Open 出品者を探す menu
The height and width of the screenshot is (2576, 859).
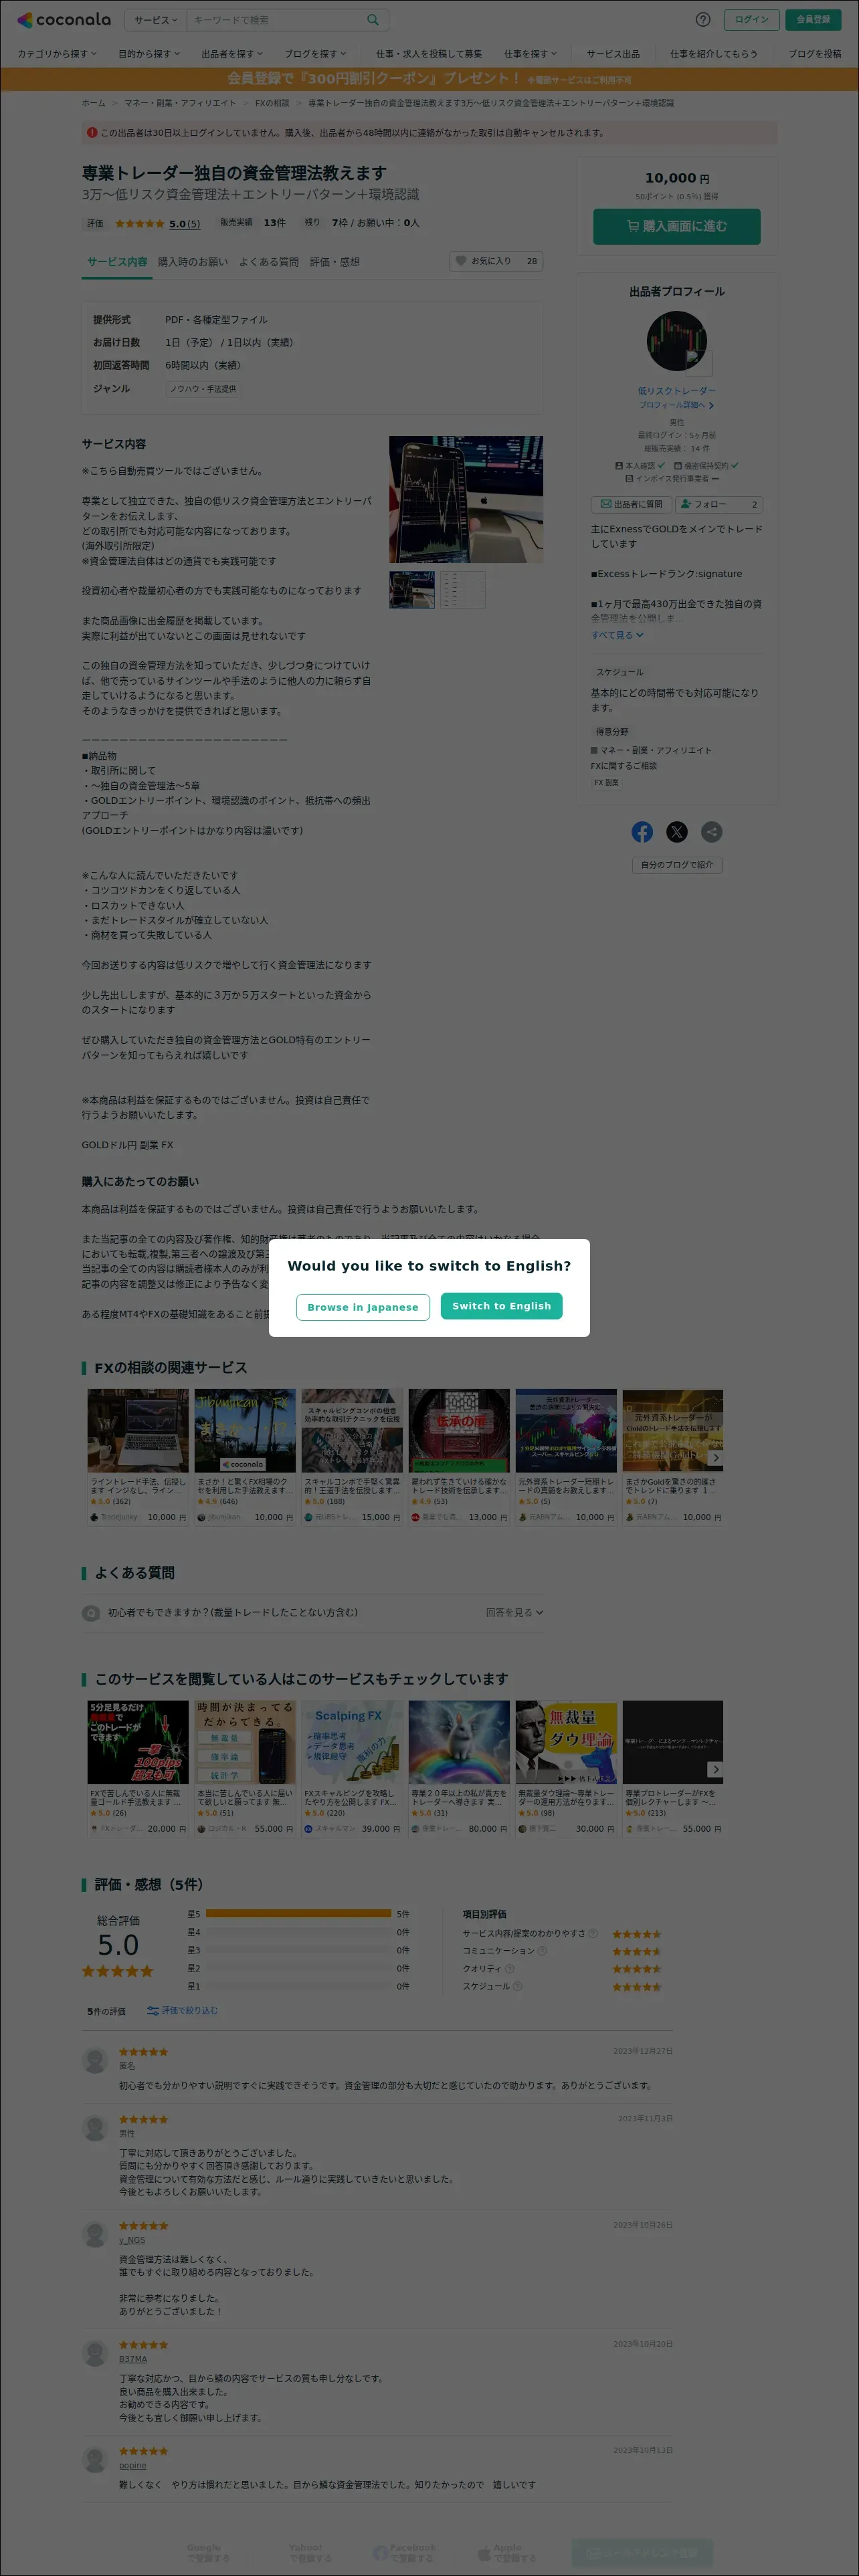pos(232,54)
